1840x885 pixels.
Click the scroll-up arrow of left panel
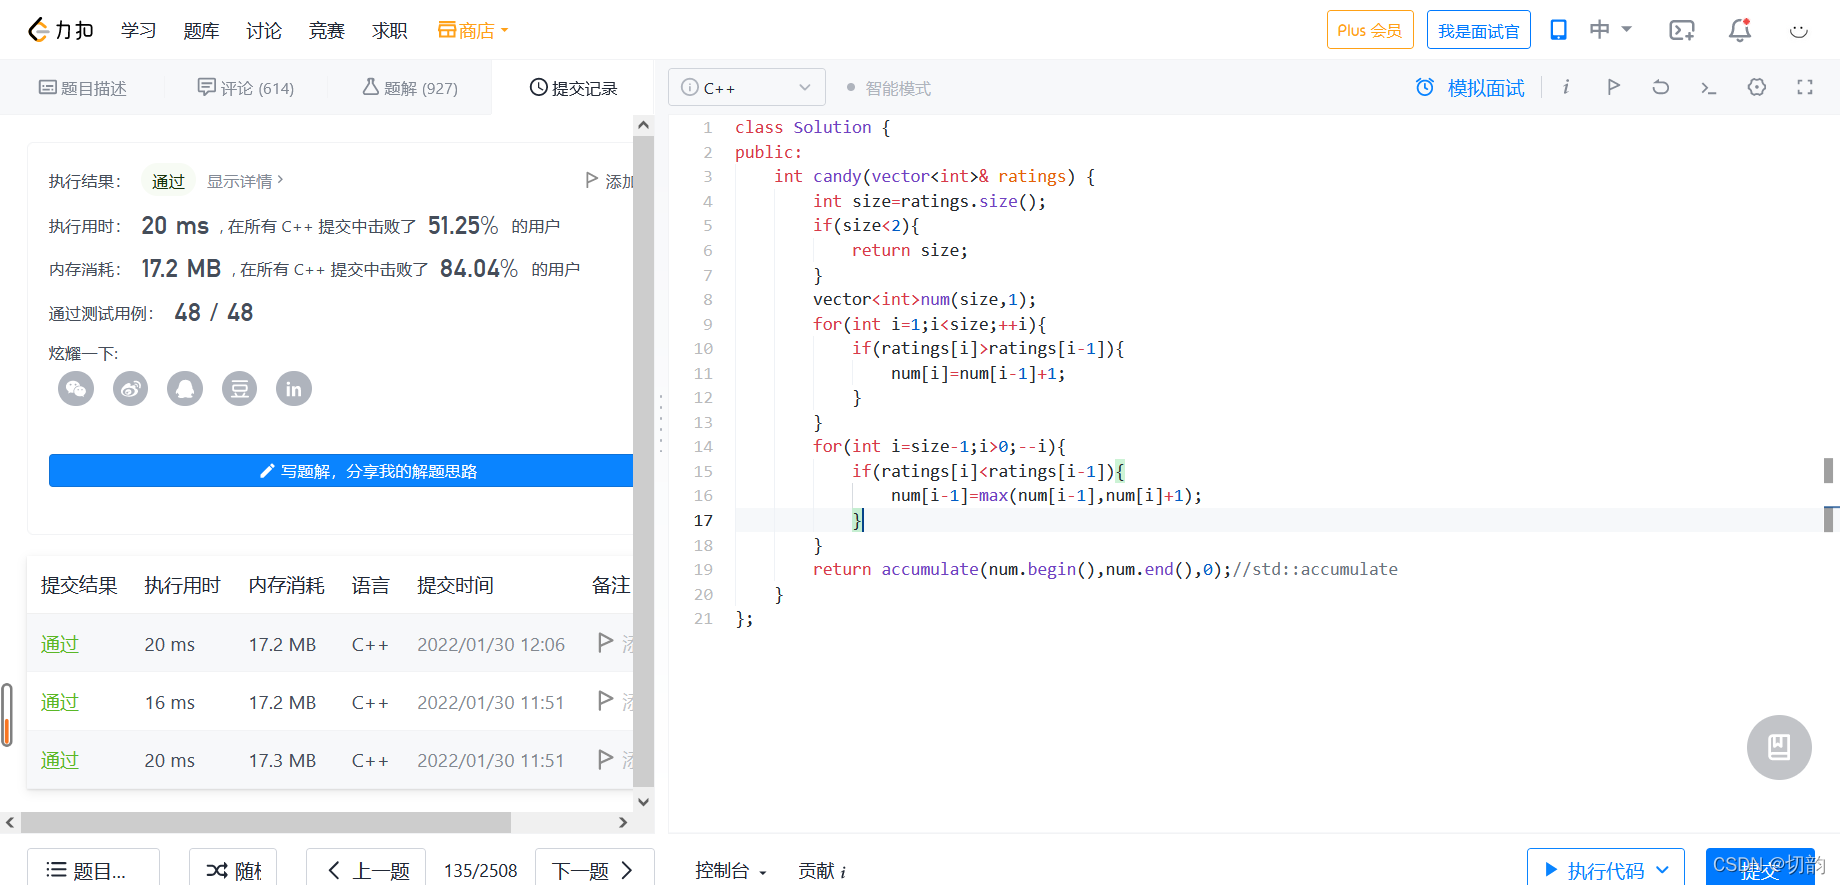coord(644,125)
